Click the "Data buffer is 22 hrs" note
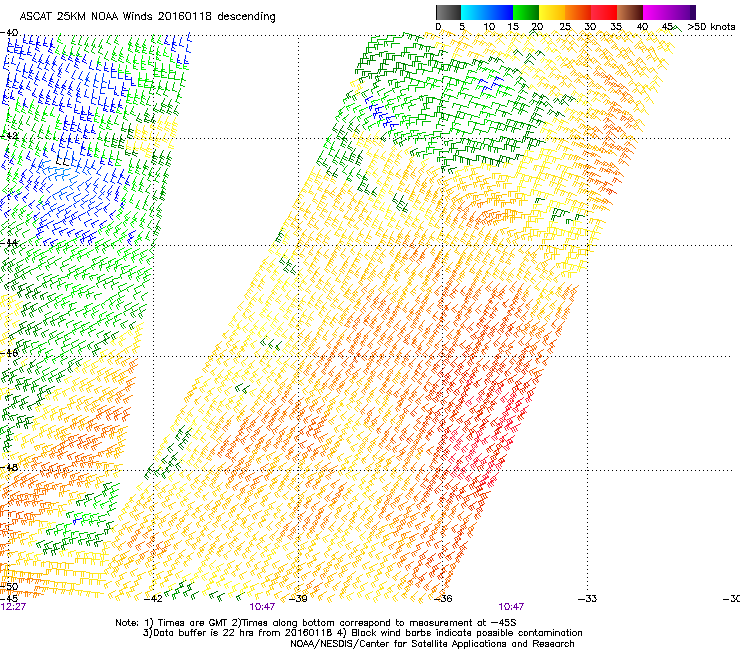Image resolution: width=740 pixels, height=650 pixels. (237, 633)
